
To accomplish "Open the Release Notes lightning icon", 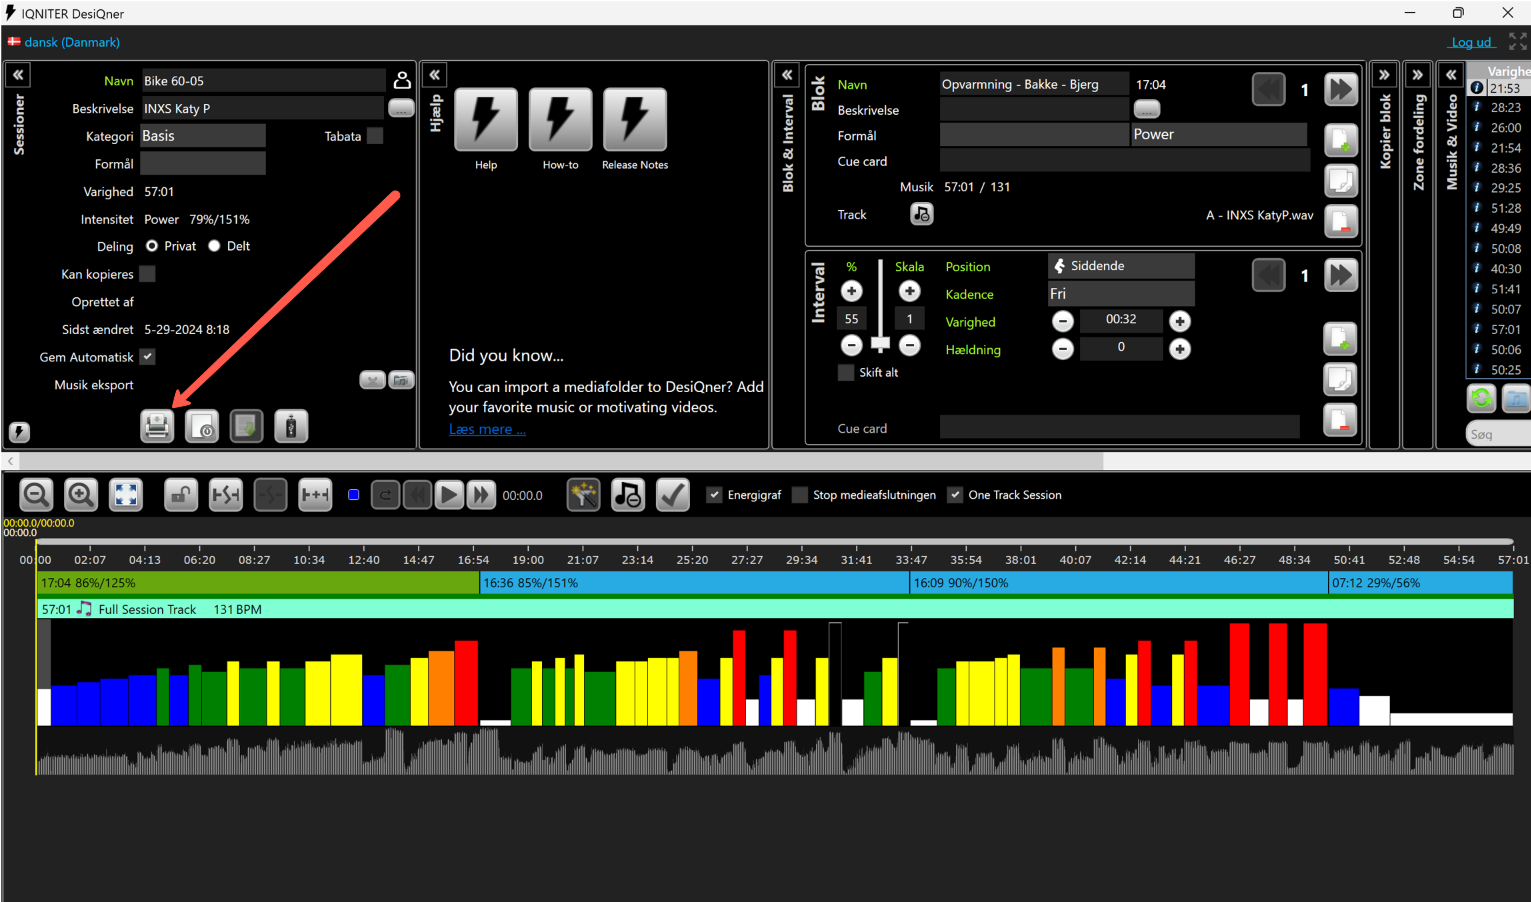I will pyautogui.click(x=634, y=120).
